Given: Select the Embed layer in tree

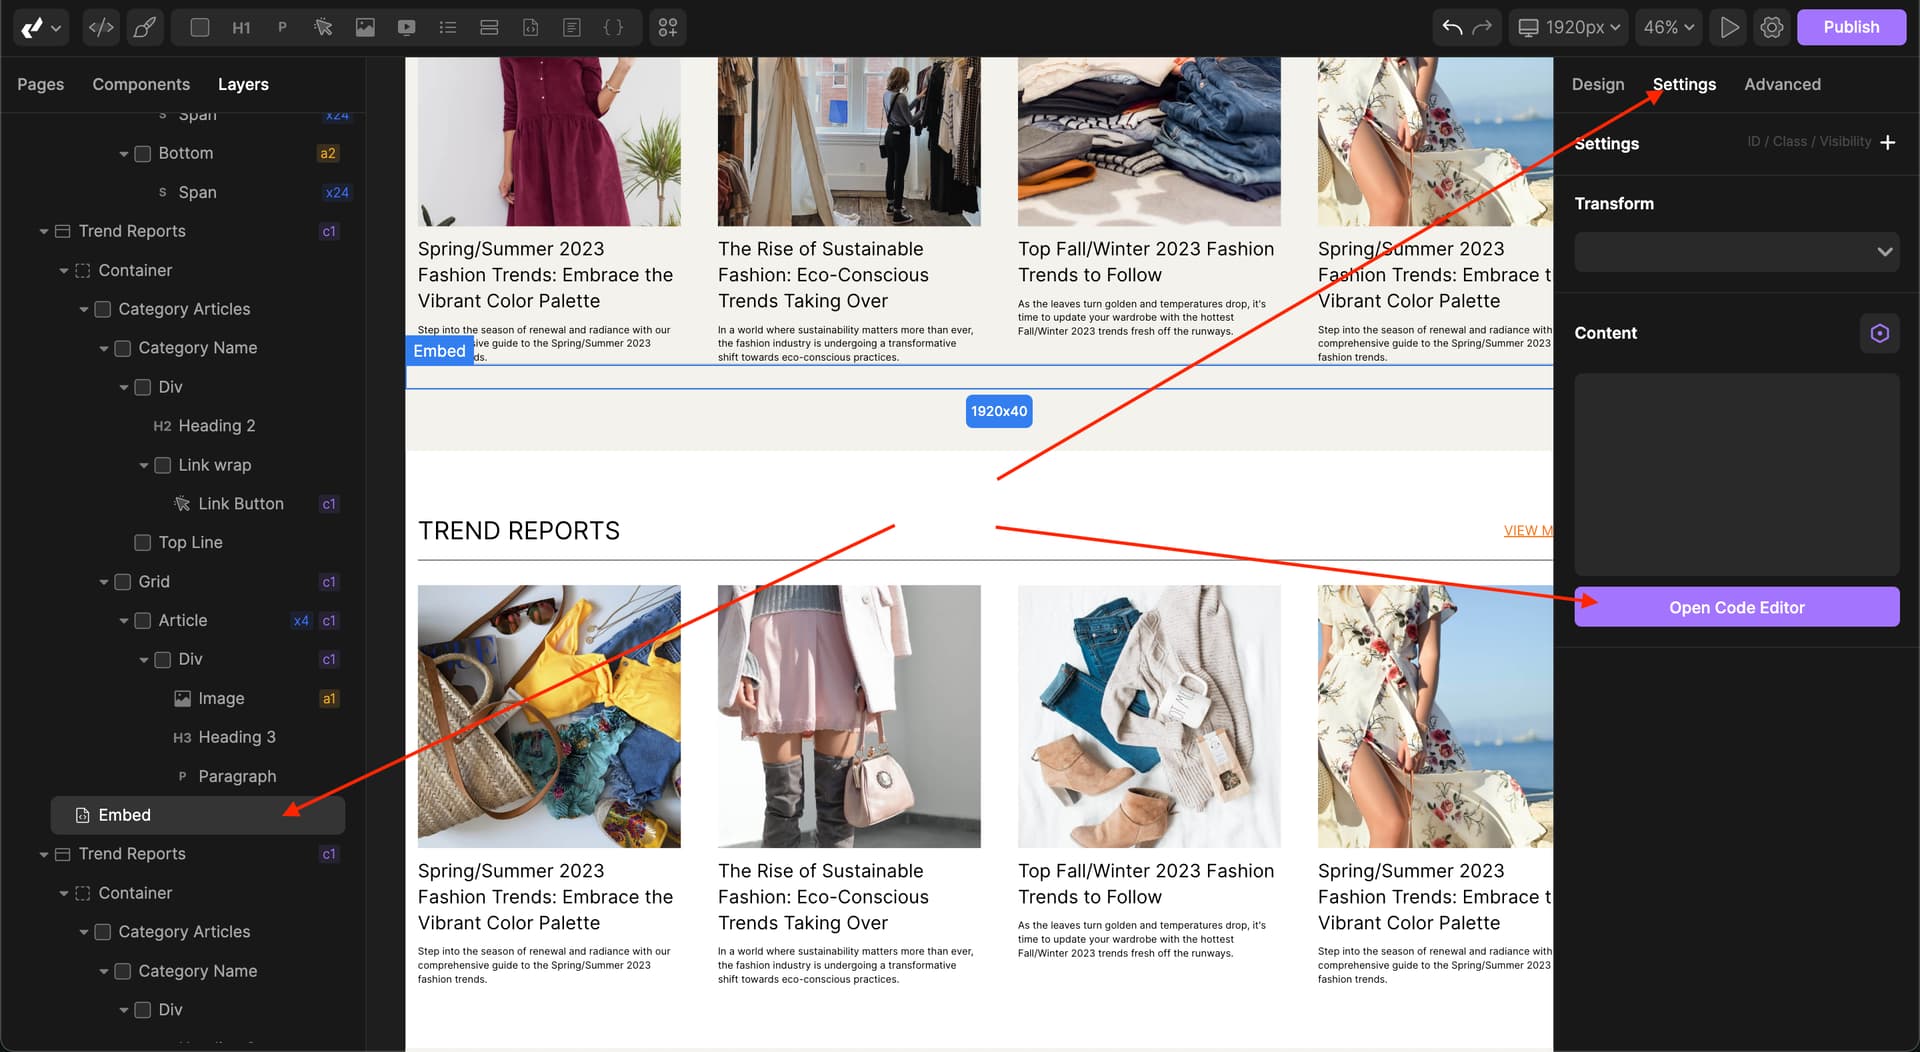Looking at the screenshot, I should 197,815.
